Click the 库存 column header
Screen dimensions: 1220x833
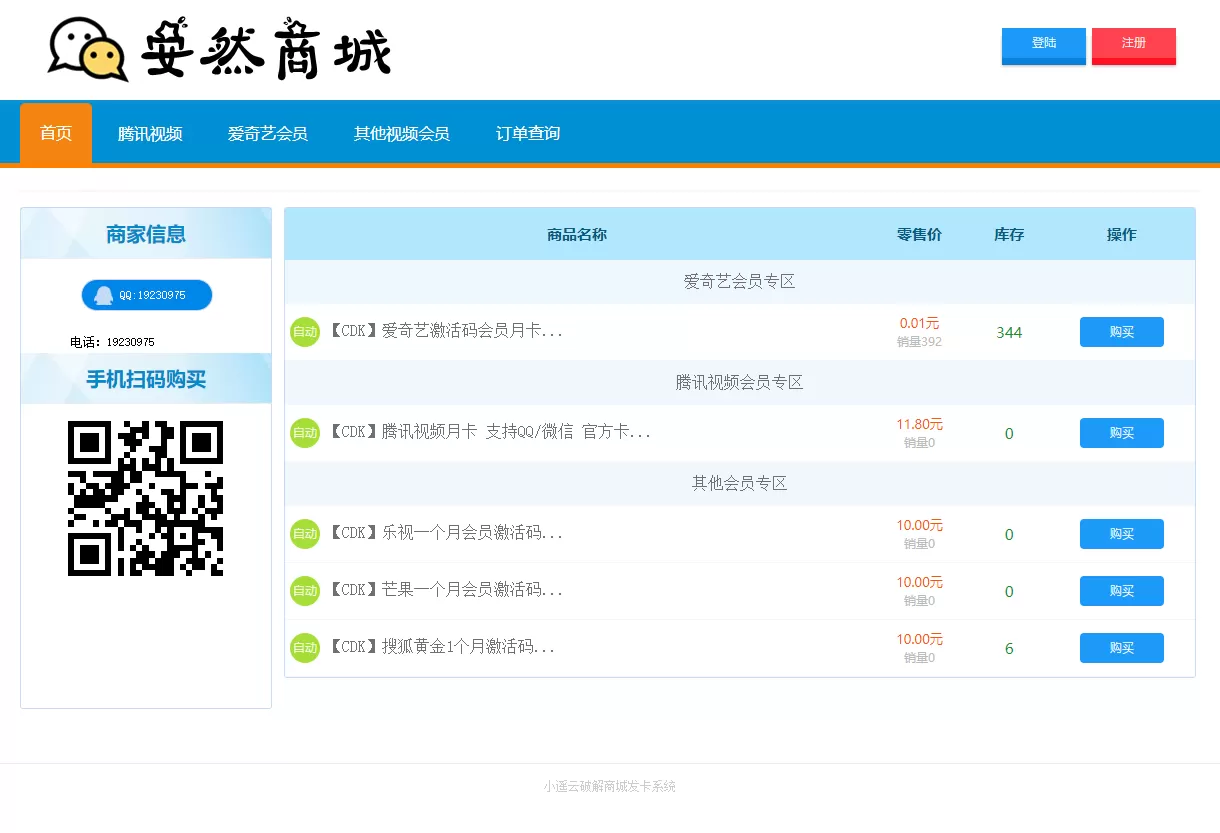coord(1009,235)
